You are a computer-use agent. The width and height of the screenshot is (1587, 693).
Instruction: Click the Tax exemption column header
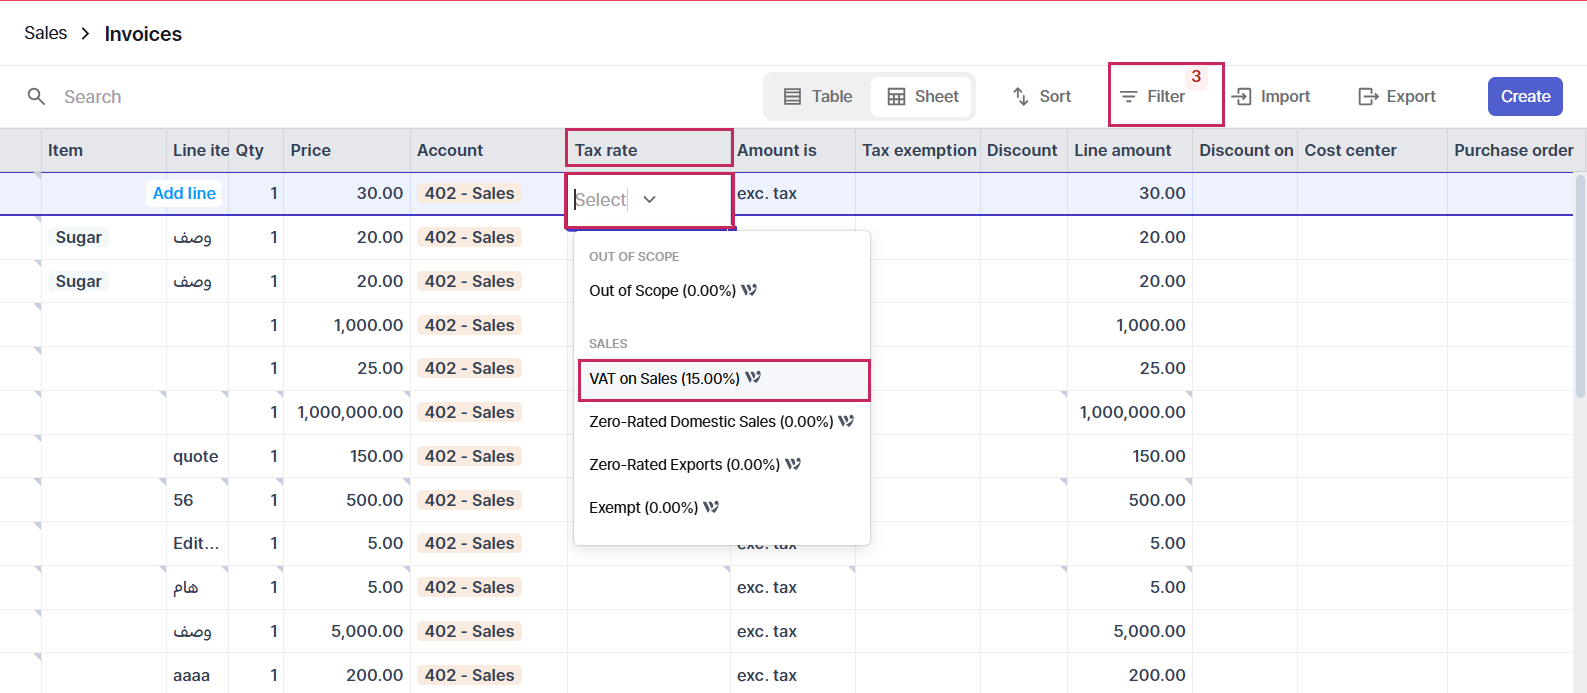(x=918, y=150)
